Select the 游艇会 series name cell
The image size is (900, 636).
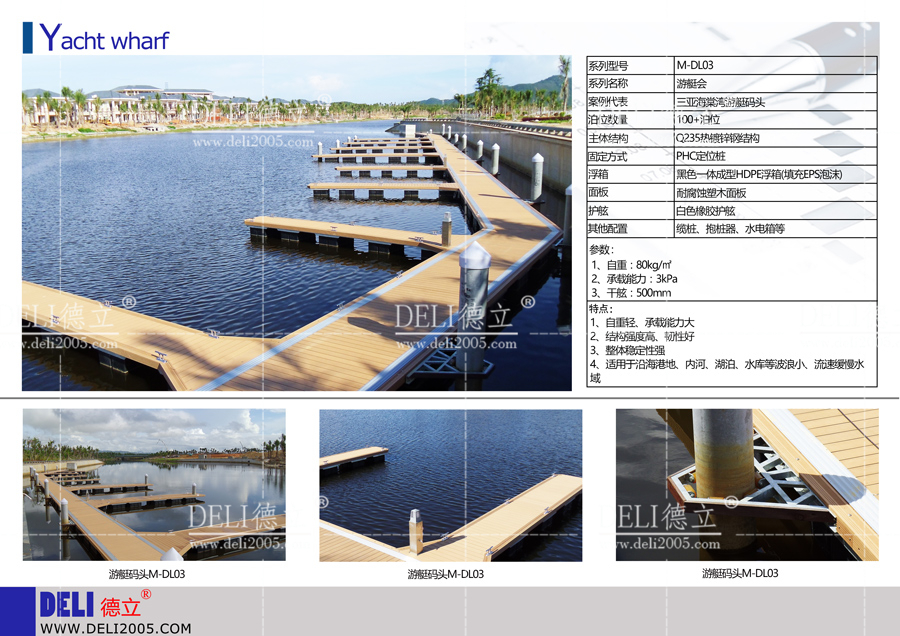[691, 83]
